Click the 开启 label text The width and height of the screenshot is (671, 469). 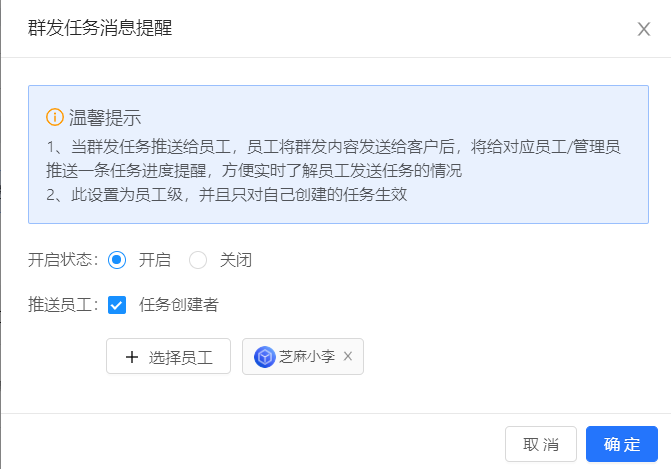[154, 260]
